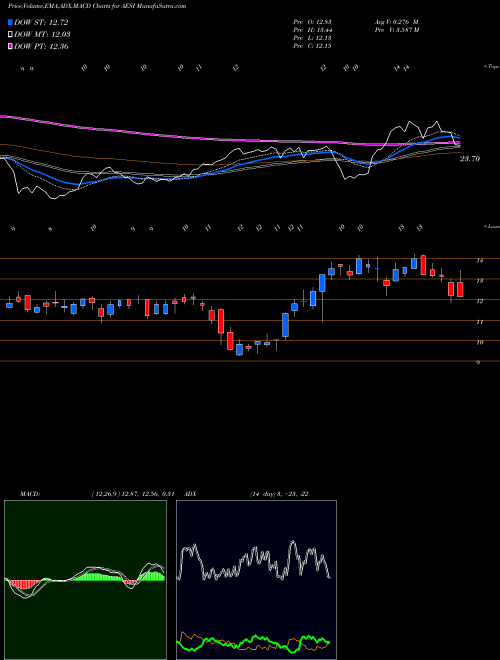This screenshot has height=660, width=500.
Task: Click the magenta DOW PT legend swatch
Action: (x=10, y=46)
